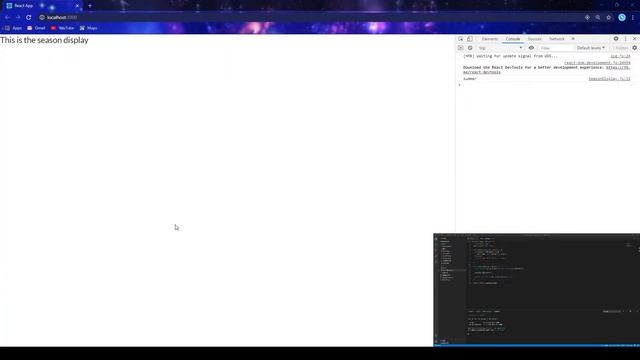Switch to the Console tab in DevTools

click(513, 39)
